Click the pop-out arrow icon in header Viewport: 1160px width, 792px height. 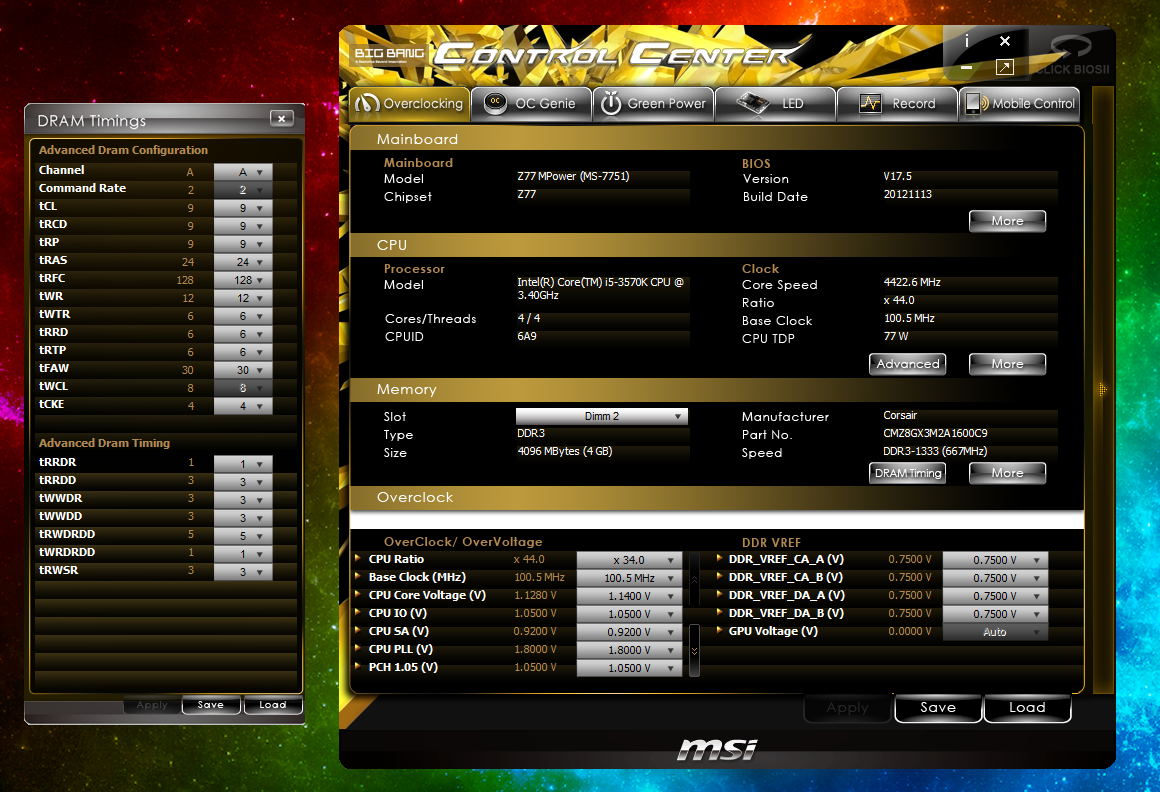[x=1005, y=67]
